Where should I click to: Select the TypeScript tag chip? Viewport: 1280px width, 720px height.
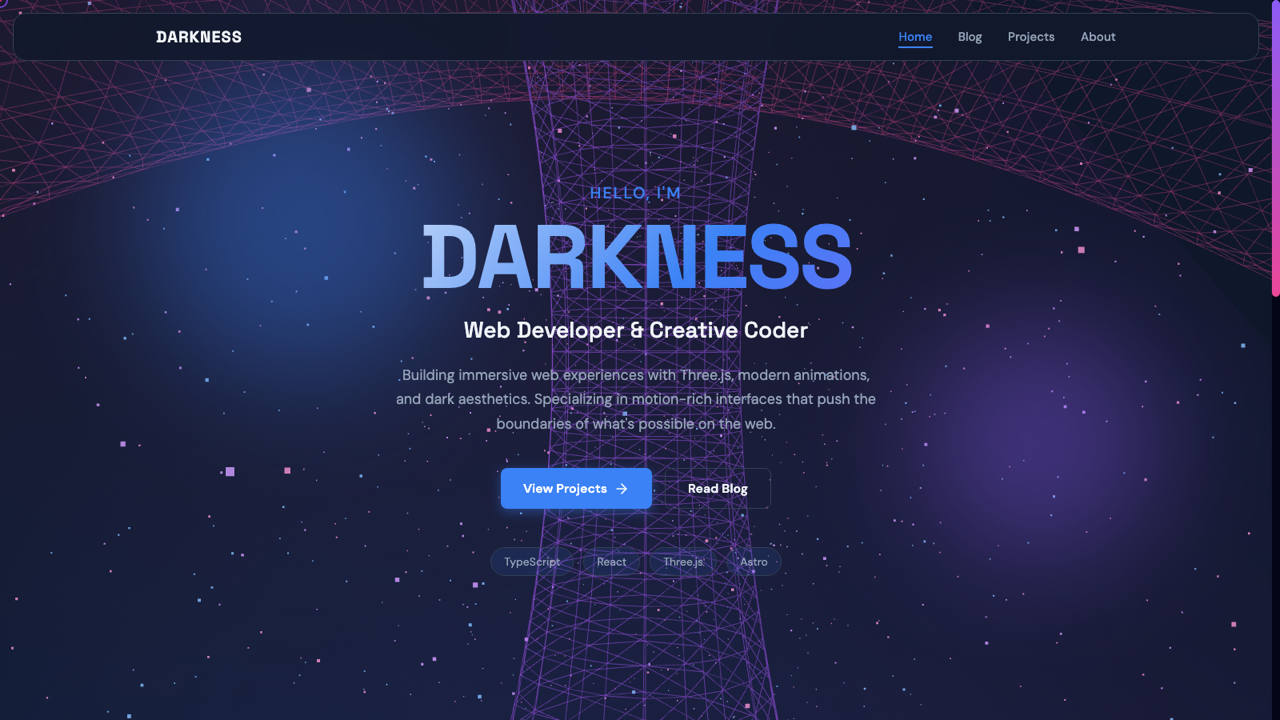532,562
